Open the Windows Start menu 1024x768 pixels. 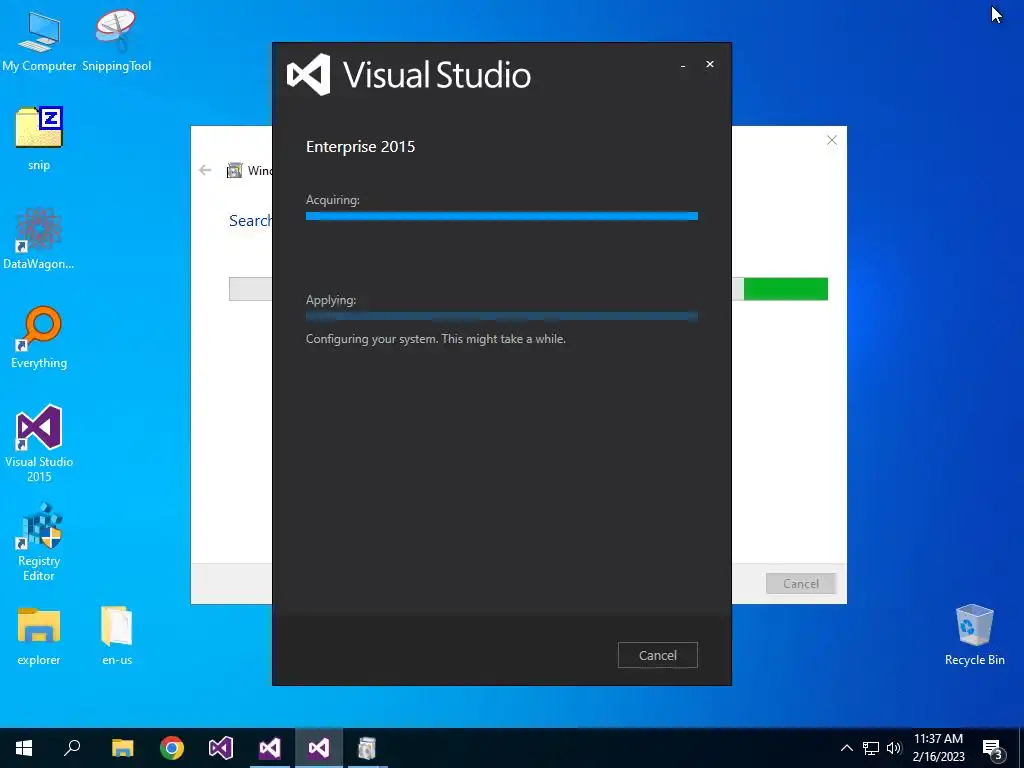[x=24, y=748]
